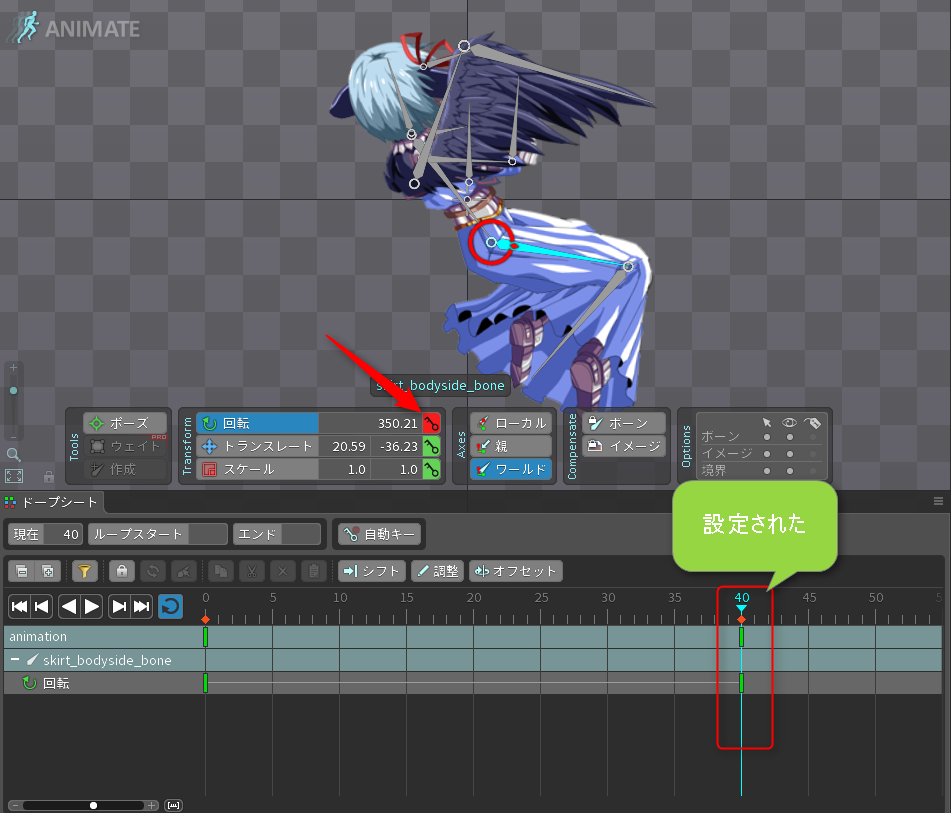Toggle ボーン row selectable dot
This screenshot has width=951, height=813.
[767, 437]
